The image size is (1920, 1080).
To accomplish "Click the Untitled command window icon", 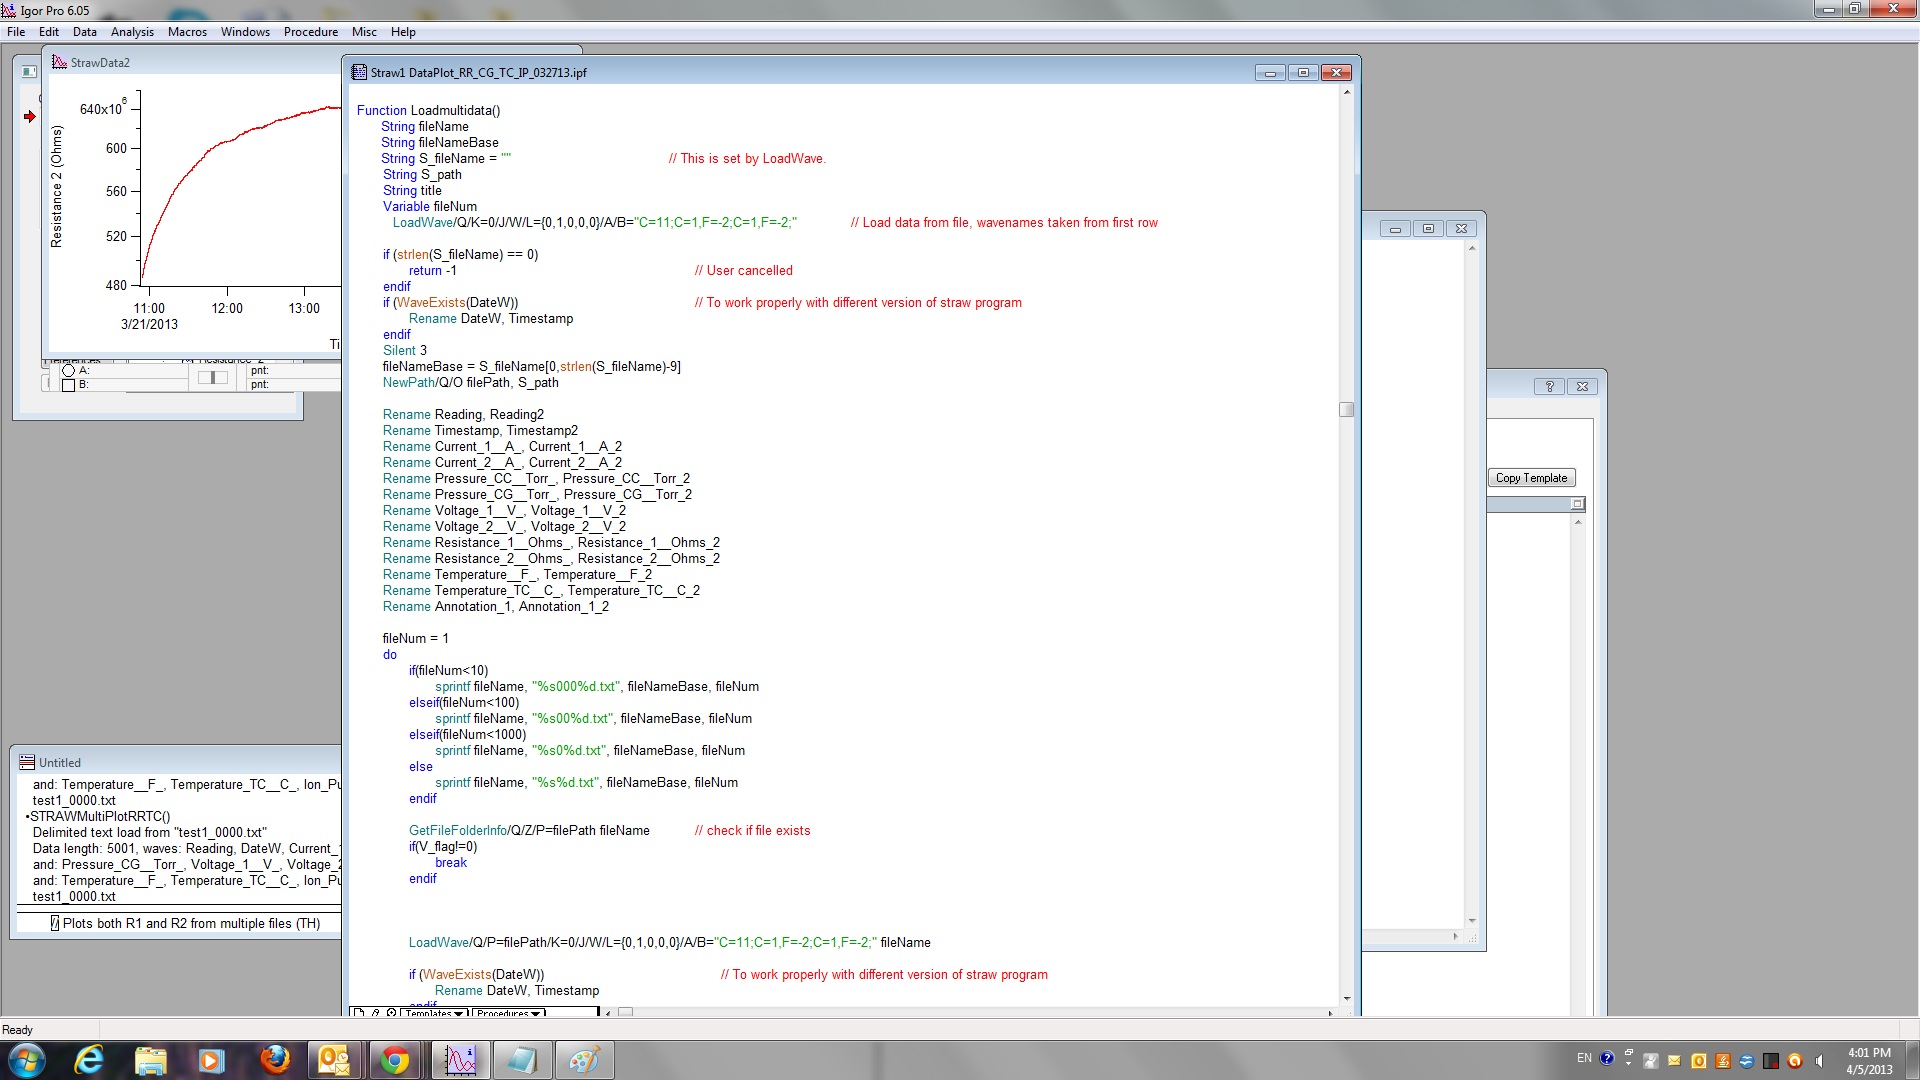I will [27, 762].
